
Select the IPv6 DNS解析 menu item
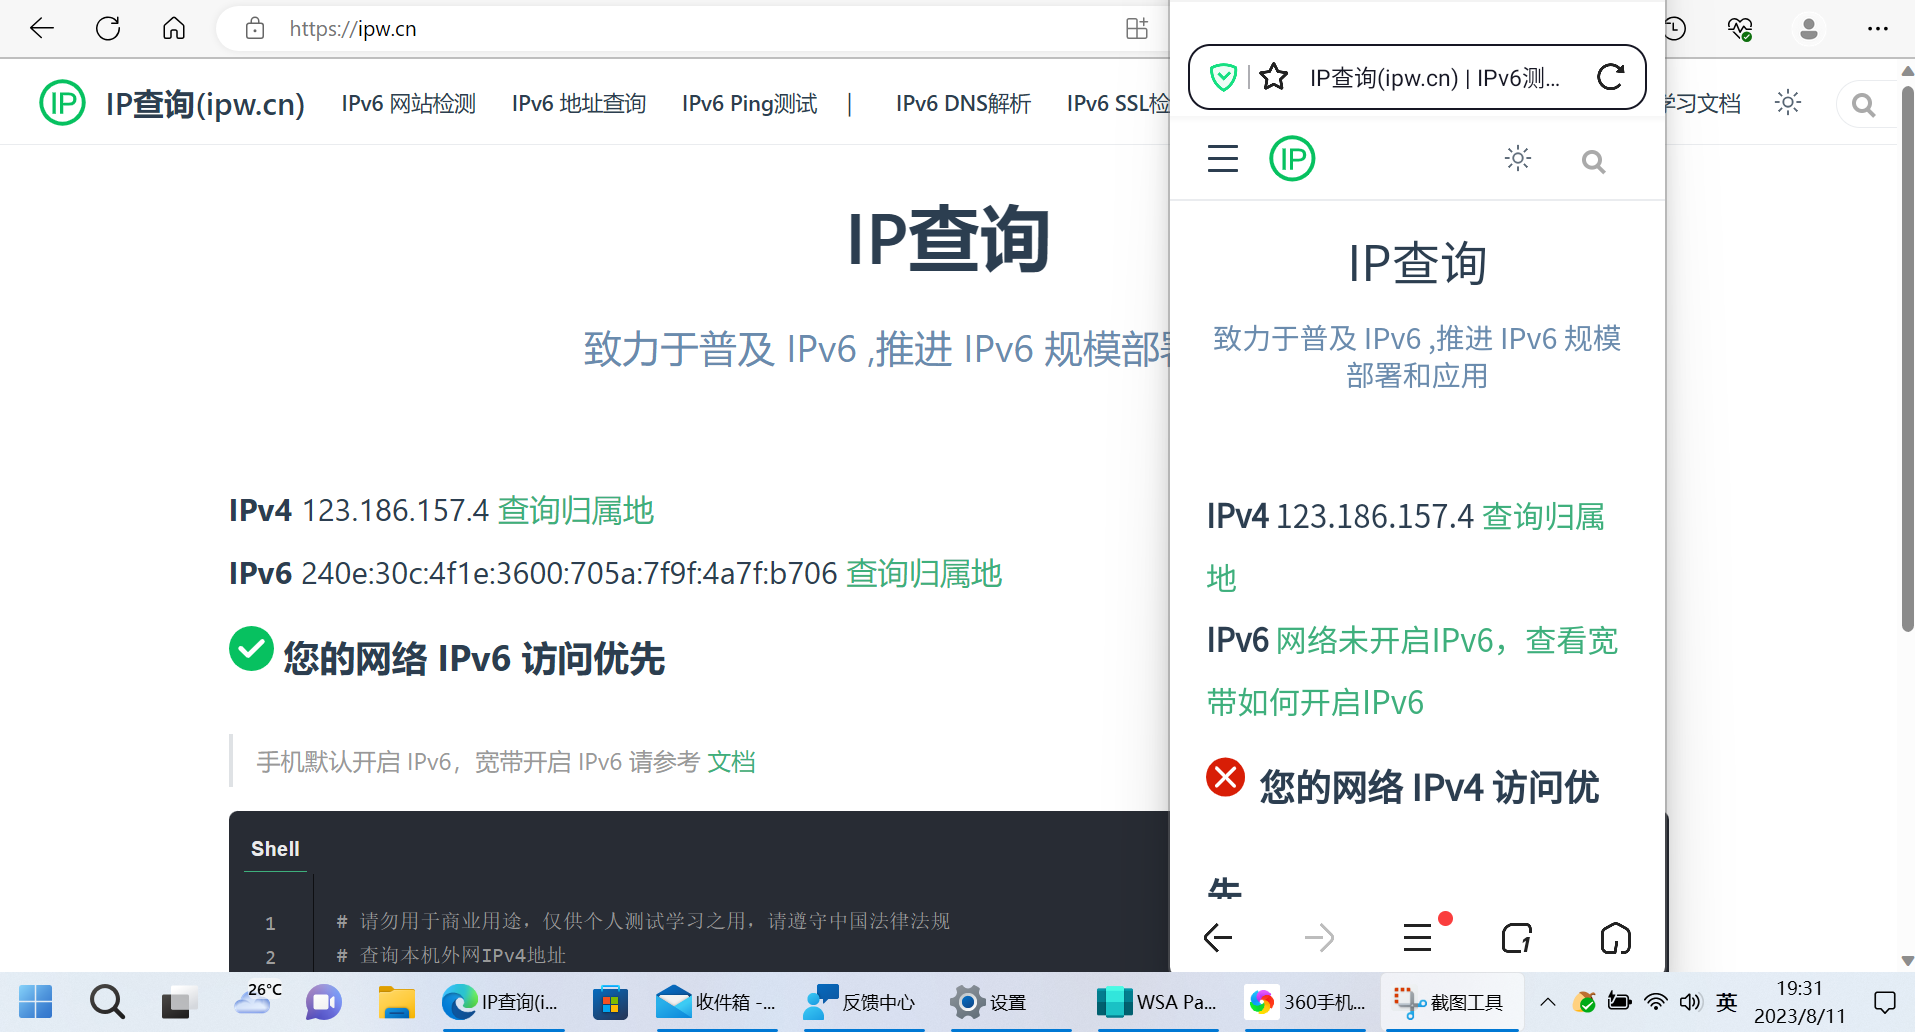pos(962,103)
